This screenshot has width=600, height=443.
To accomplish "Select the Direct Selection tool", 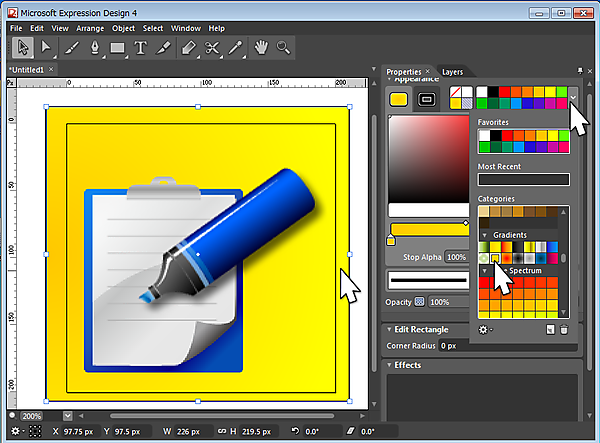I will (45, 47).
